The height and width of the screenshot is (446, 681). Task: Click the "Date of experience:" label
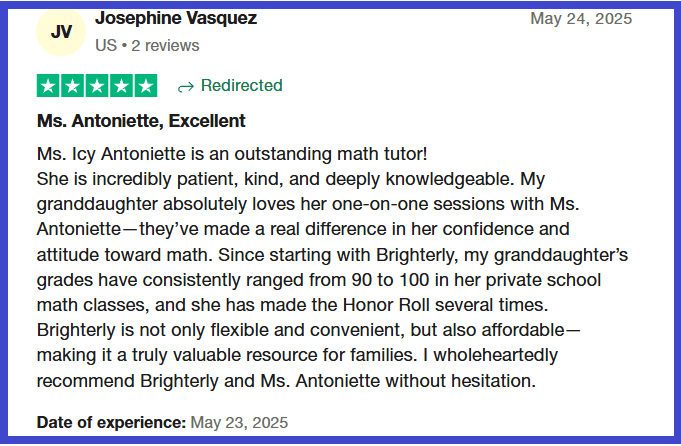click(112, 422)
